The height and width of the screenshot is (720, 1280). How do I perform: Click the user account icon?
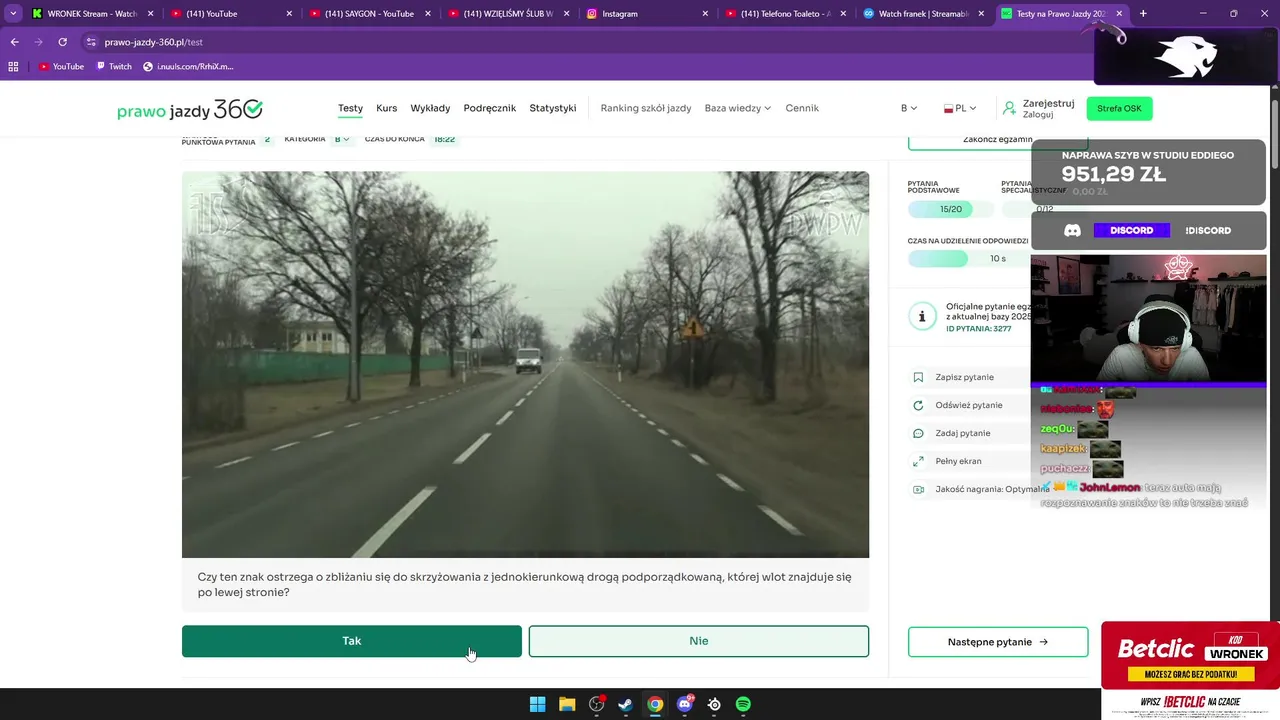pyautogui.click(x=1010, y=108)
